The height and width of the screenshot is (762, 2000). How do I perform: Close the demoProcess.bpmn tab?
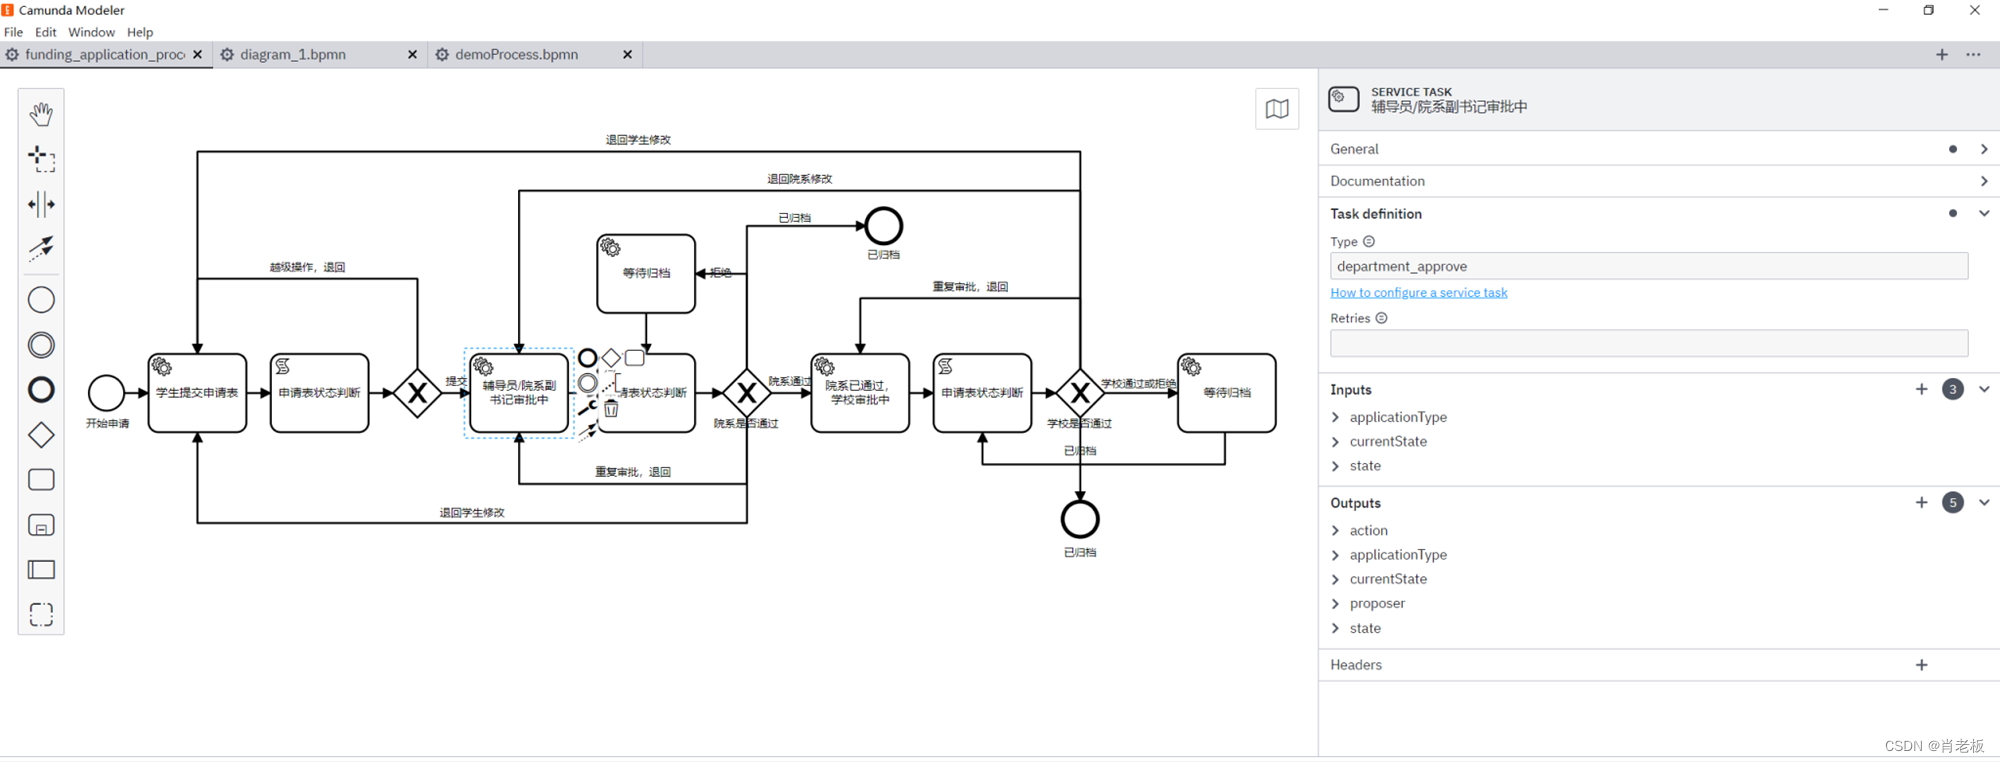(x=627, y=55)
